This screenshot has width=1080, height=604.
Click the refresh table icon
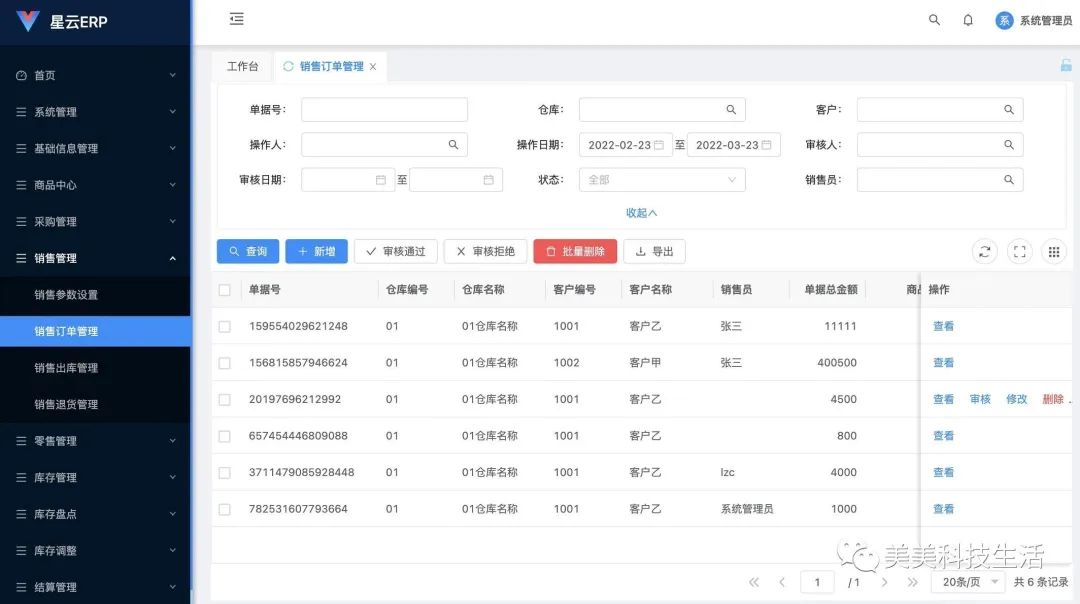[984, 251]
